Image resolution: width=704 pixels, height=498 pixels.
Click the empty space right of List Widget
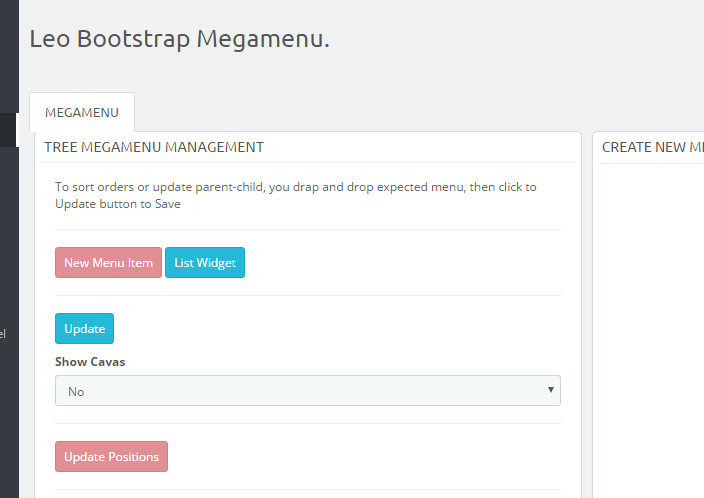pyautogui.click(x=400, y=263)
